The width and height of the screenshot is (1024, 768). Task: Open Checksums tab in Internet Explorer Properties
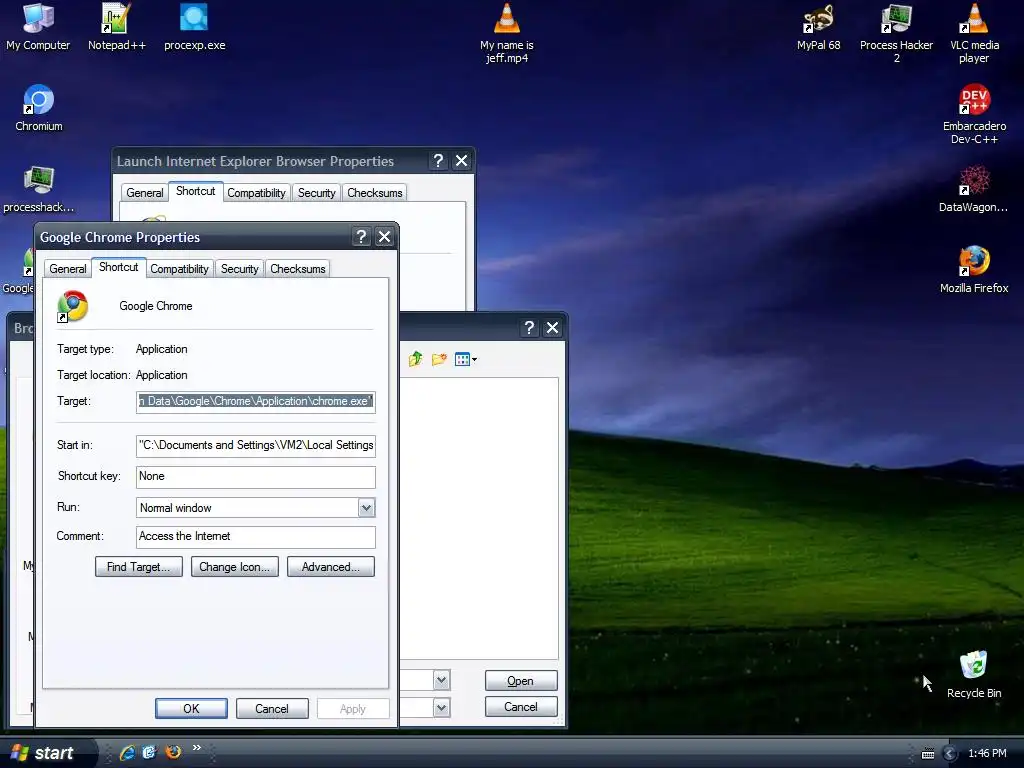(375, 193)
